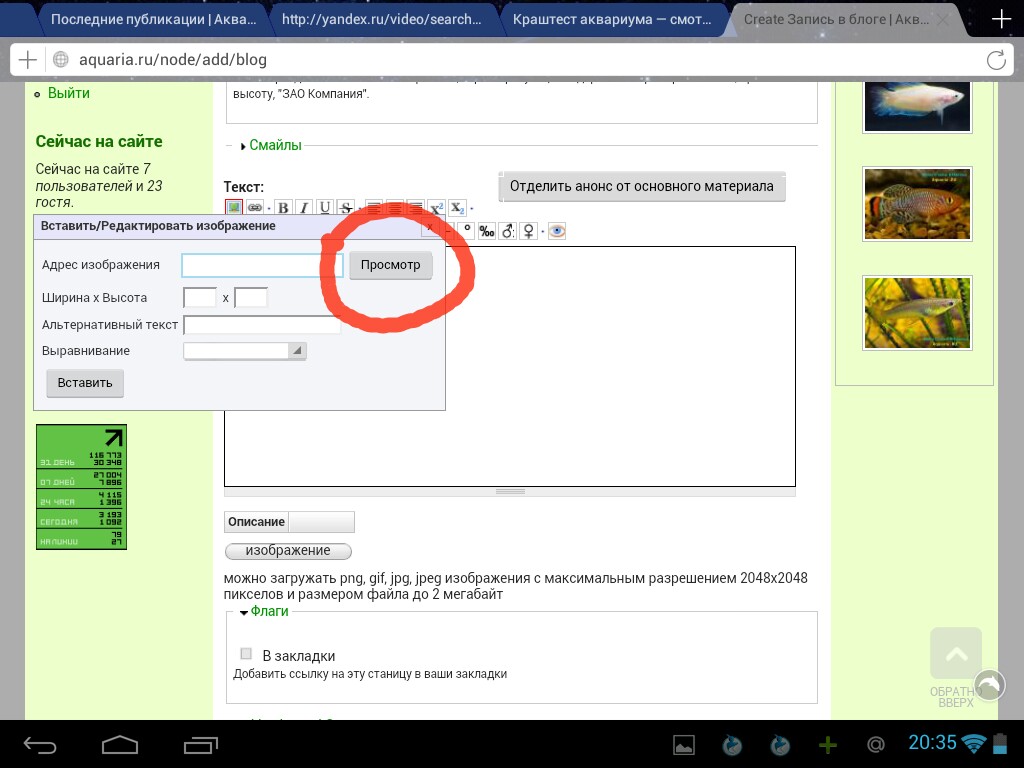Viewport: 1024px width, 768px height.
Task: Open a new browser tab
Action: pyautogui.click(x=1001, y=19)
